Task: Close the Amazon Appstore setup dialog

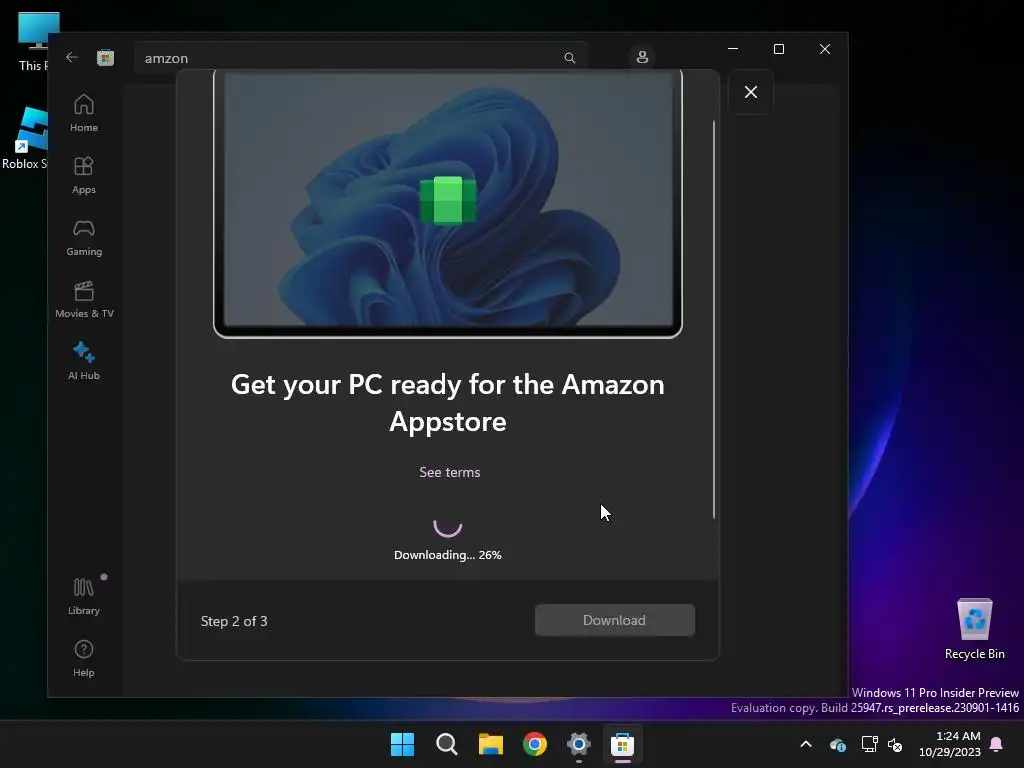Action: point(751,92)
